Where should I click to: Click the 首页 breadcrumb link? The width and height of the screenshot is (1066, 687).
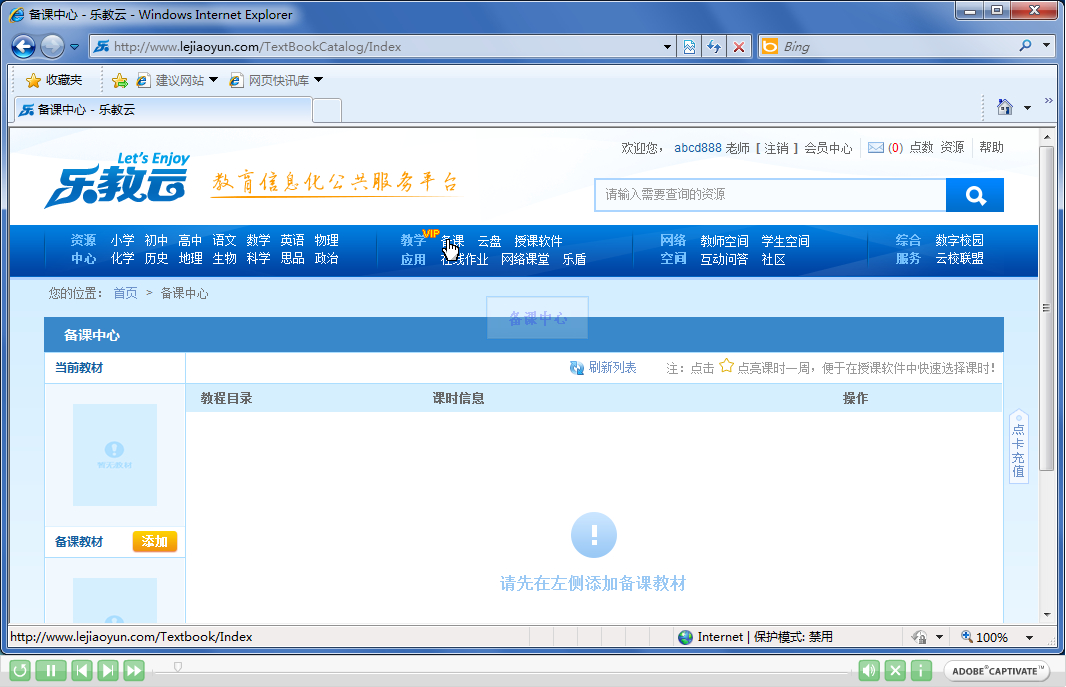coord(125,293)
